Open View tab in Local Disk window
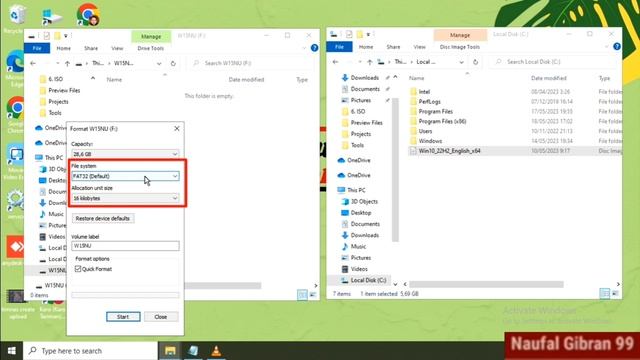The image size is (640, 360). pos(419,47)
